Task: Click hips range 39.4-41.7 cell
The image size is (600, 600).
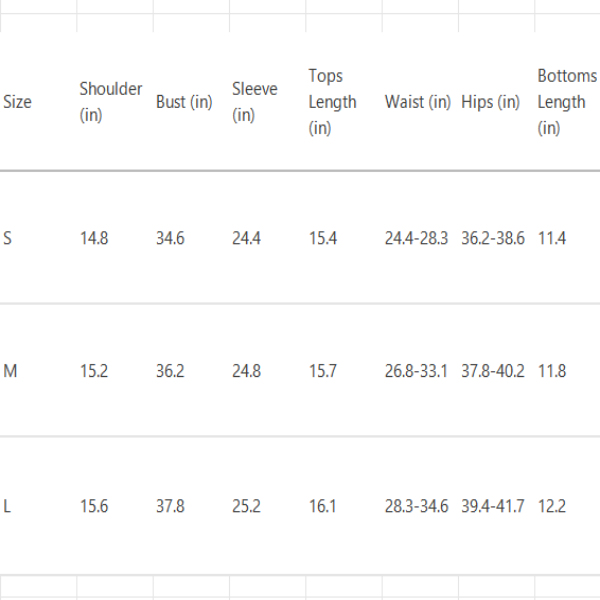Action: 492,506
